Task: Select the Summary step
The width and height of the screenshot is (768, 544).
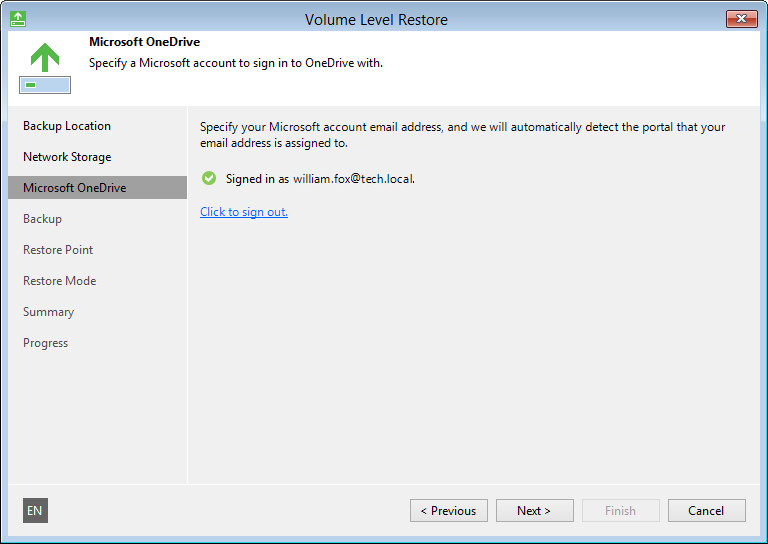Action: 48,312
